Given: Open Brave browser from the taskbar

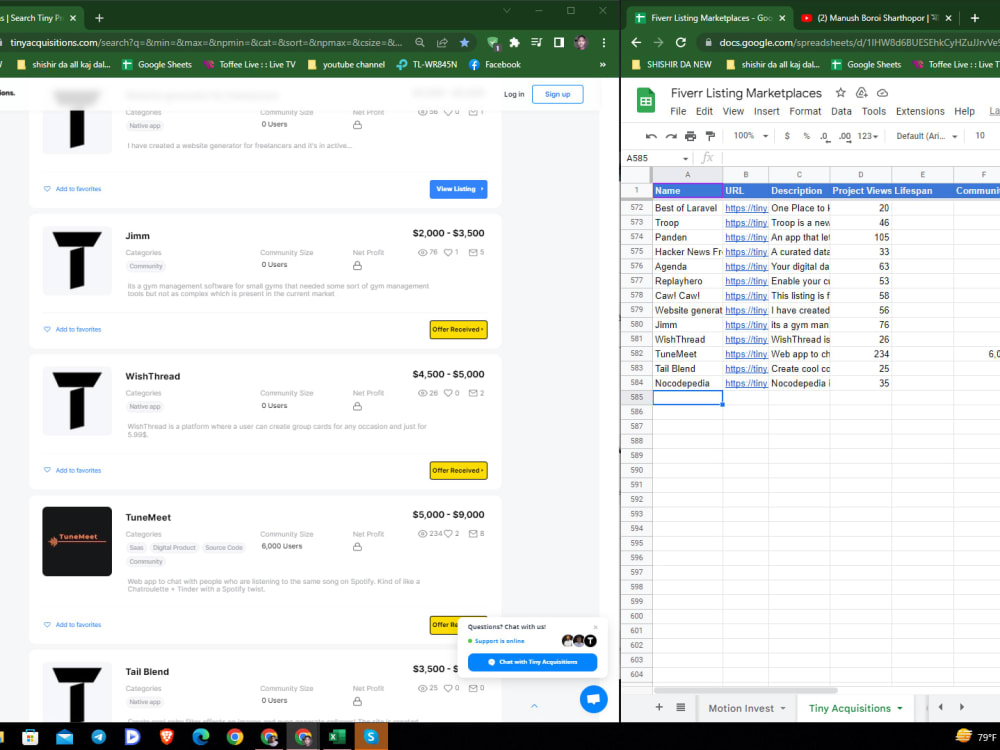Looking at the screenshot, I should tap(166, 737).
